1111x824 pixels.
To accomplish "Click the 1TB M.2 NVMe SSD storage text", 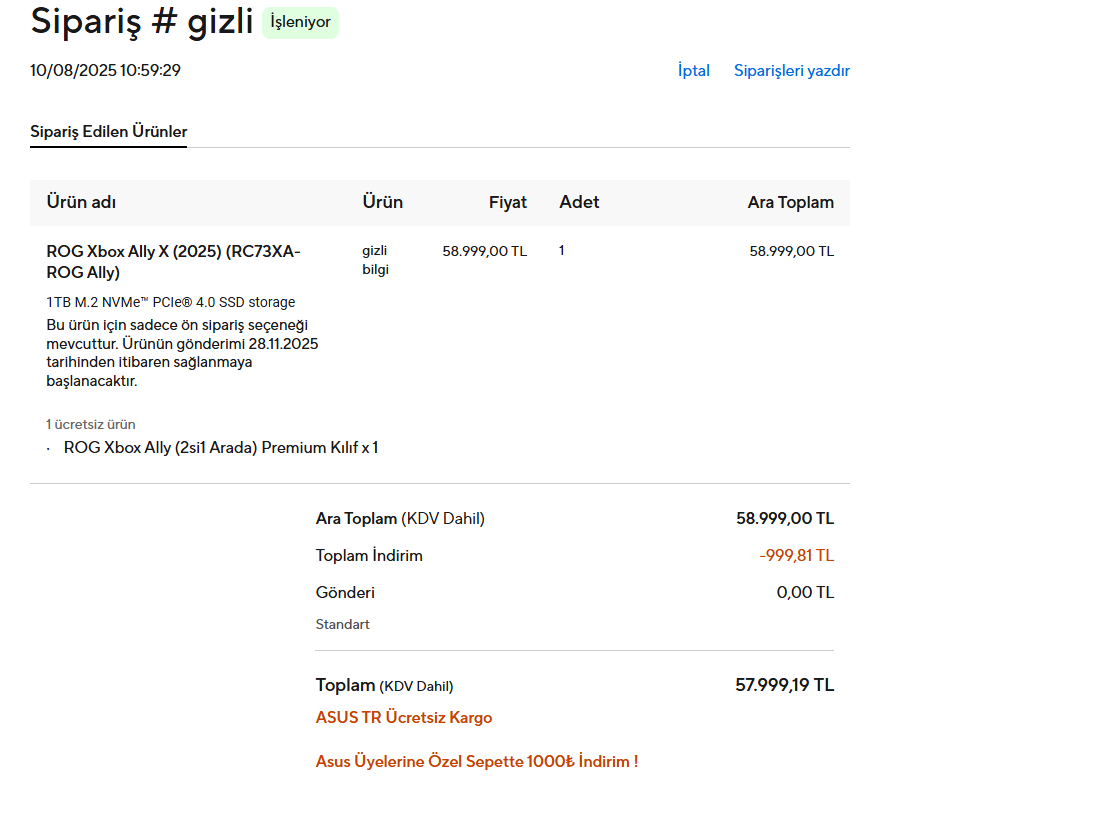I will tap(170, 302).
